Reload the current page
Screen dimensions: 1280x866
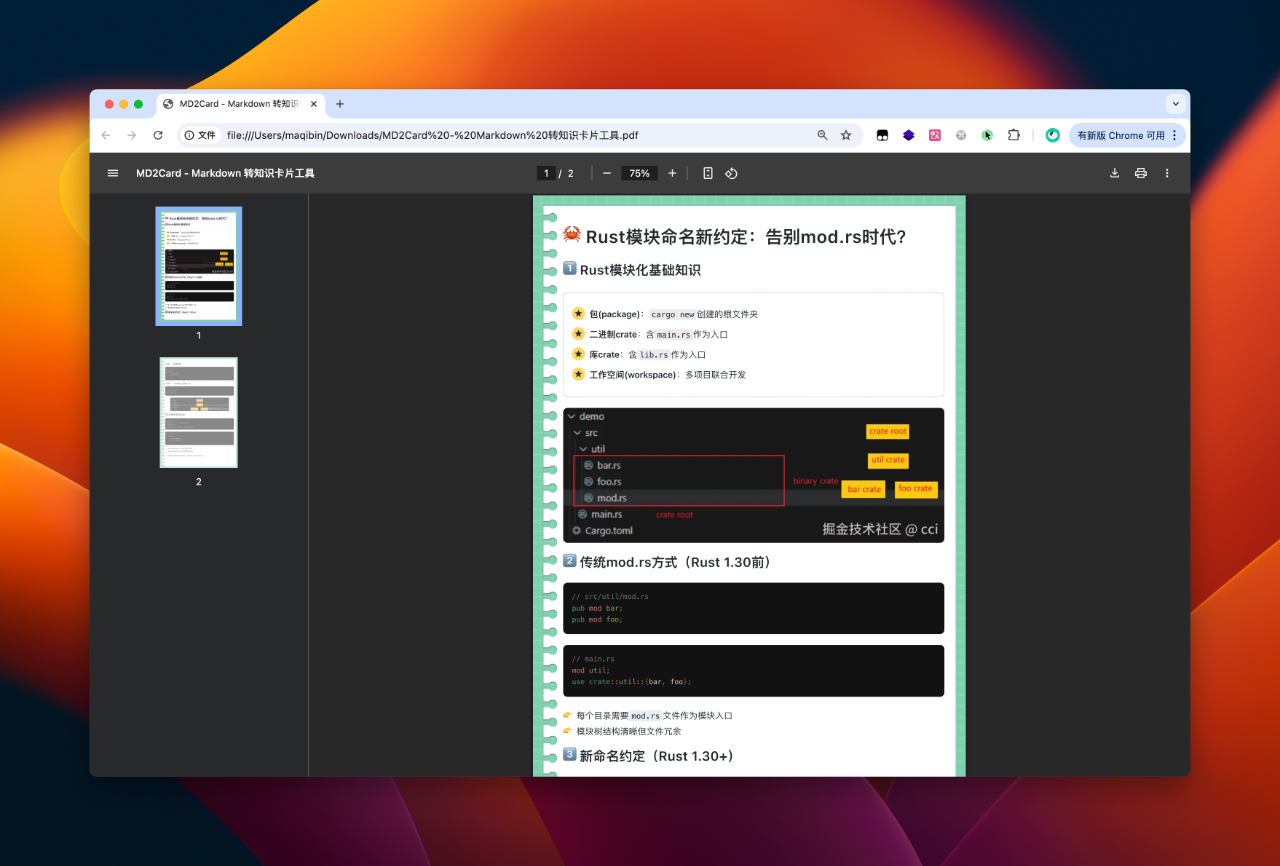158,135
